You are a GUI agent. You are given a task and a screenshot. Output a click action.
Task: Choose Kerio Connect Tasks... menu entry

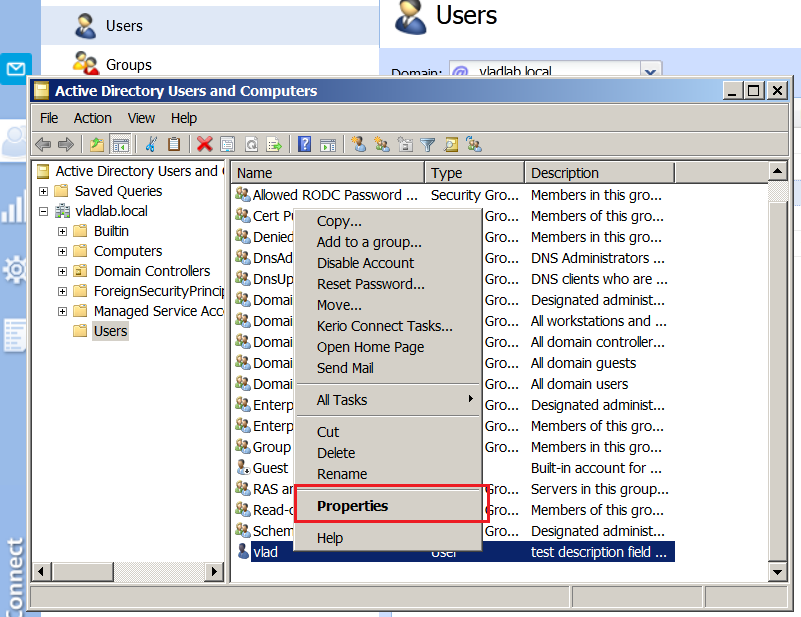coord(388,326)
